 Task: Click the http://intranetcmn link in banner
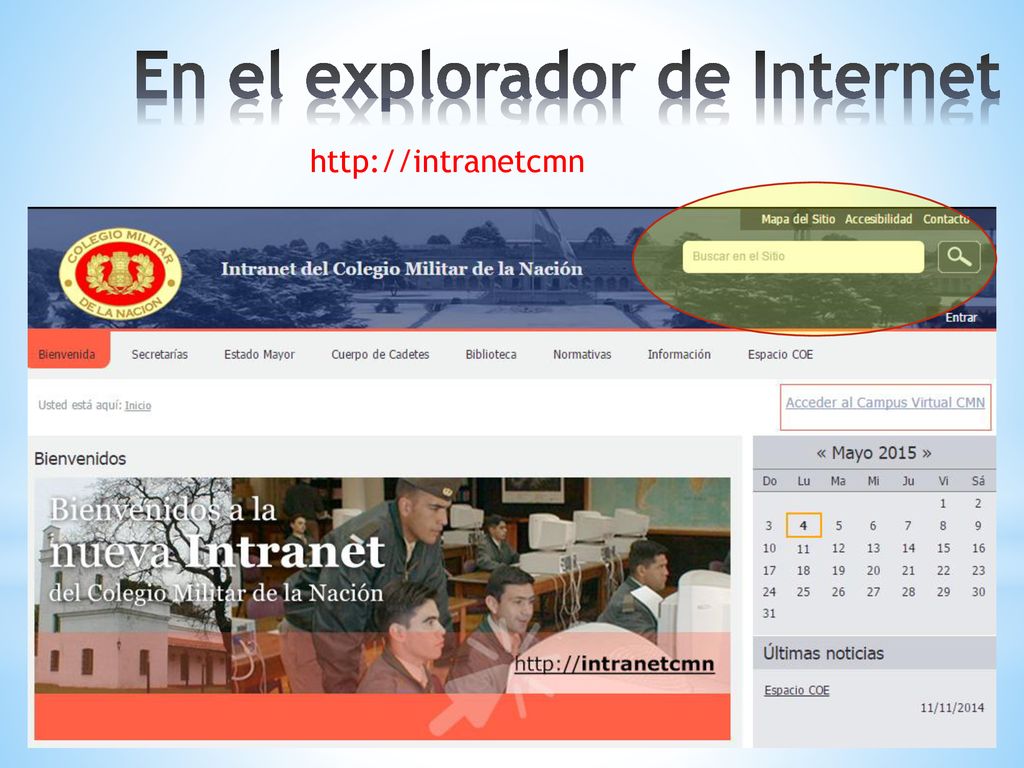tap(614, 664)
